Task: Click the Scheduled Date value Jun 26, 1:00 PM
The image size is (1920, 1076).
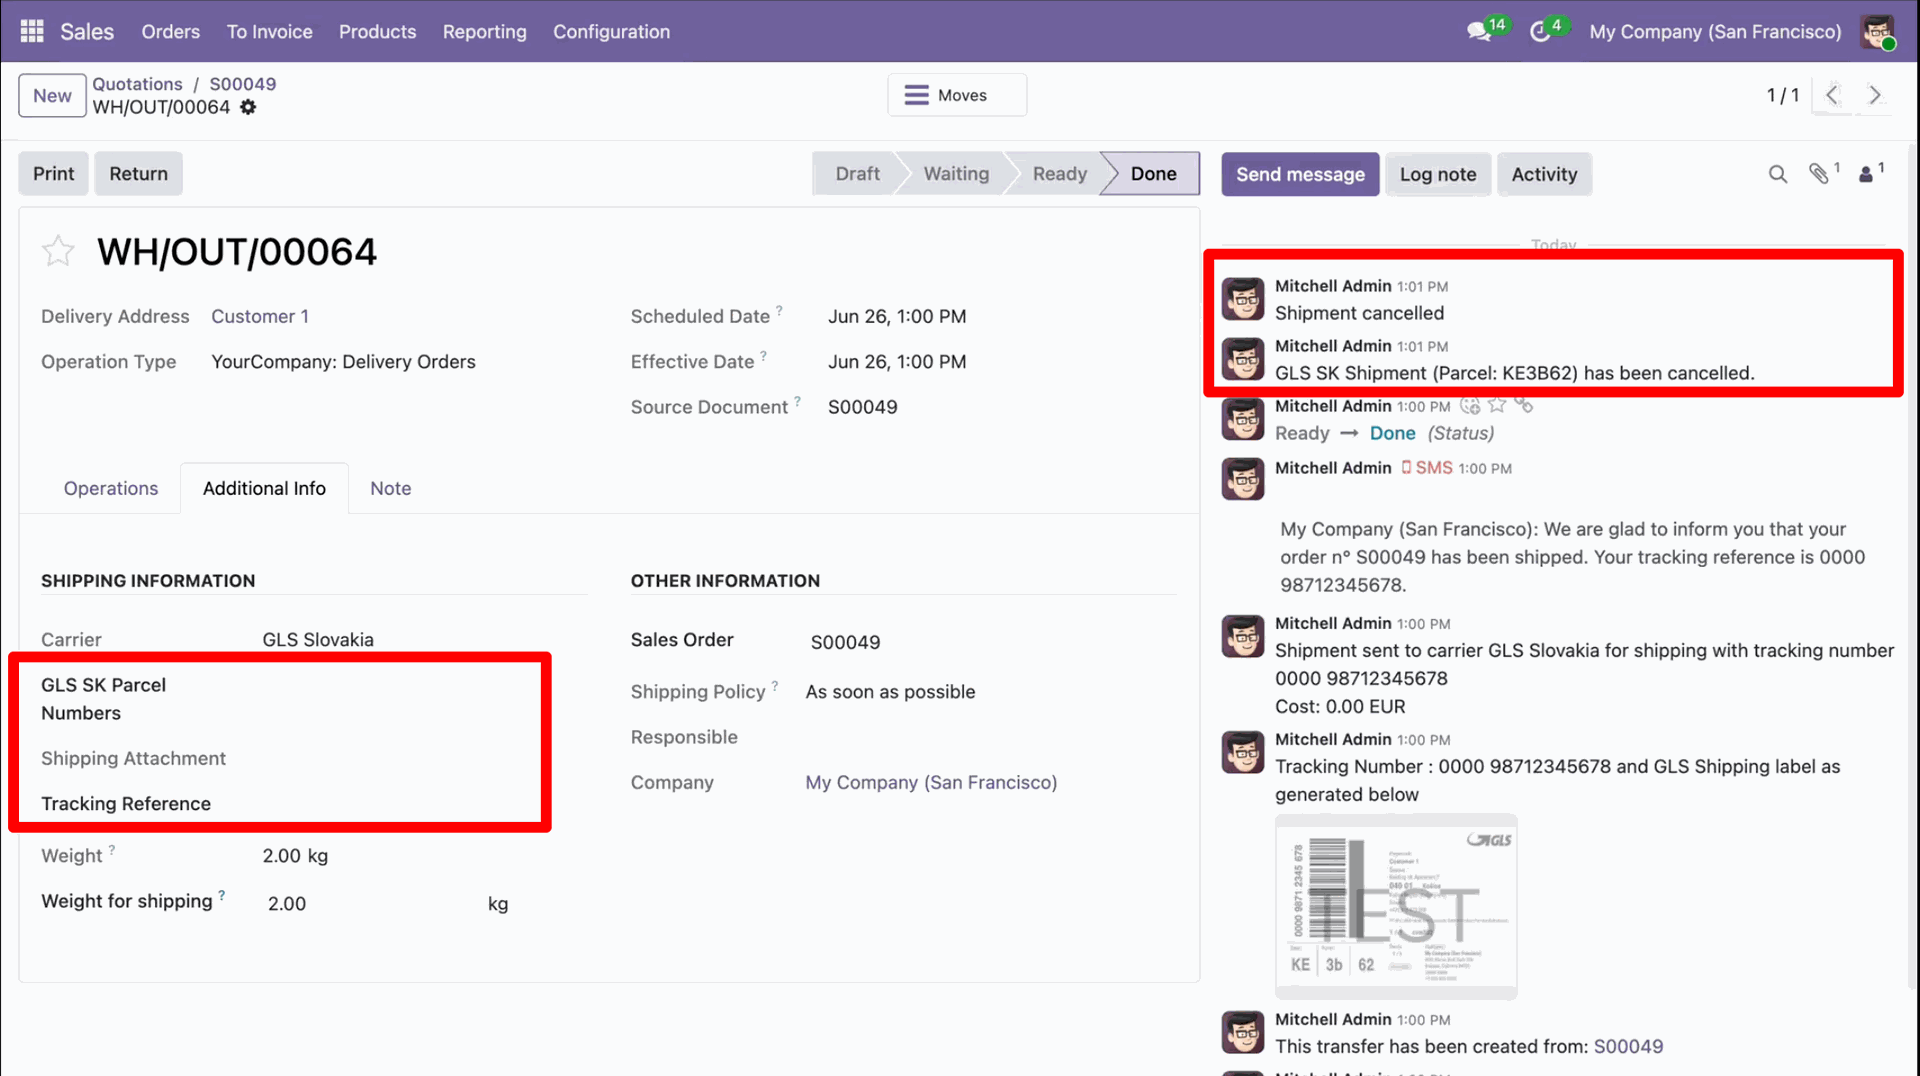Action: click(897, 316)
